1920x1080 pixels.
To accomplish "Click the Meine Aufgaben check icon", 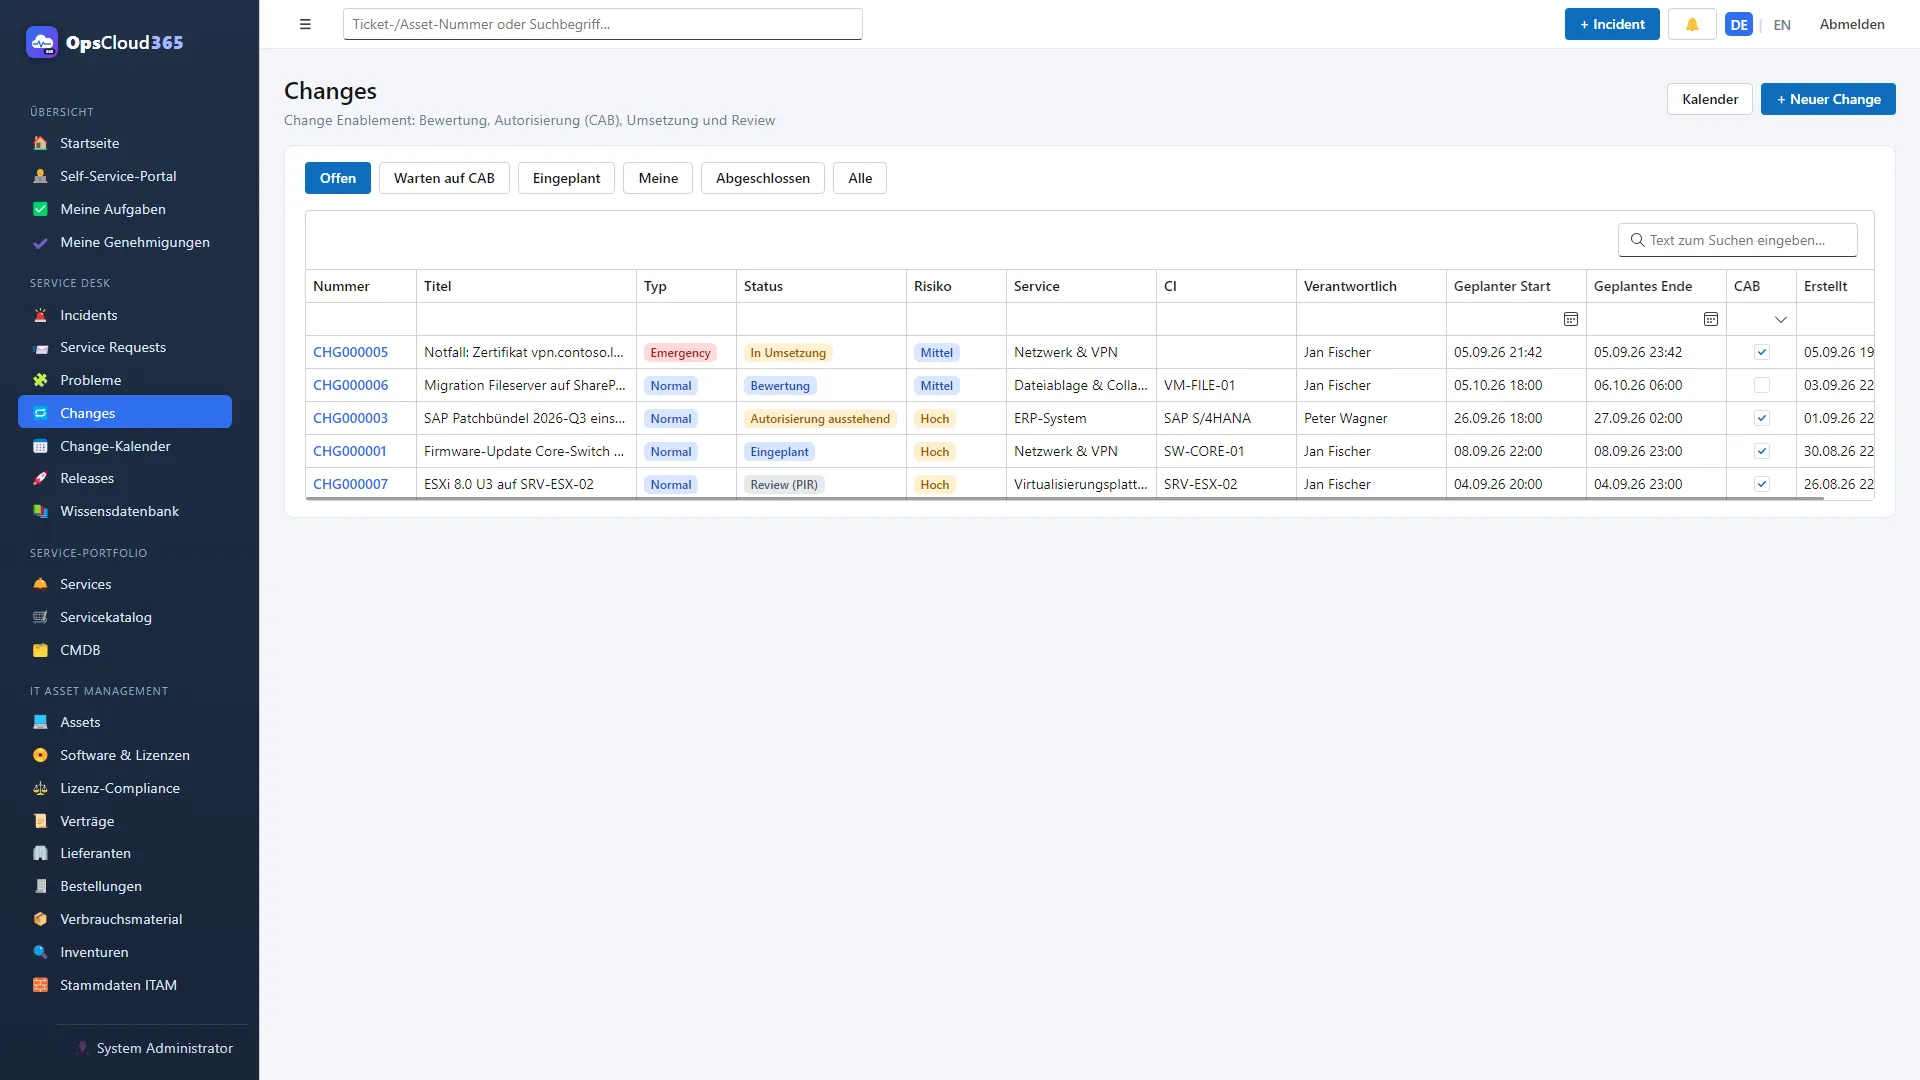I will [40, 209].
